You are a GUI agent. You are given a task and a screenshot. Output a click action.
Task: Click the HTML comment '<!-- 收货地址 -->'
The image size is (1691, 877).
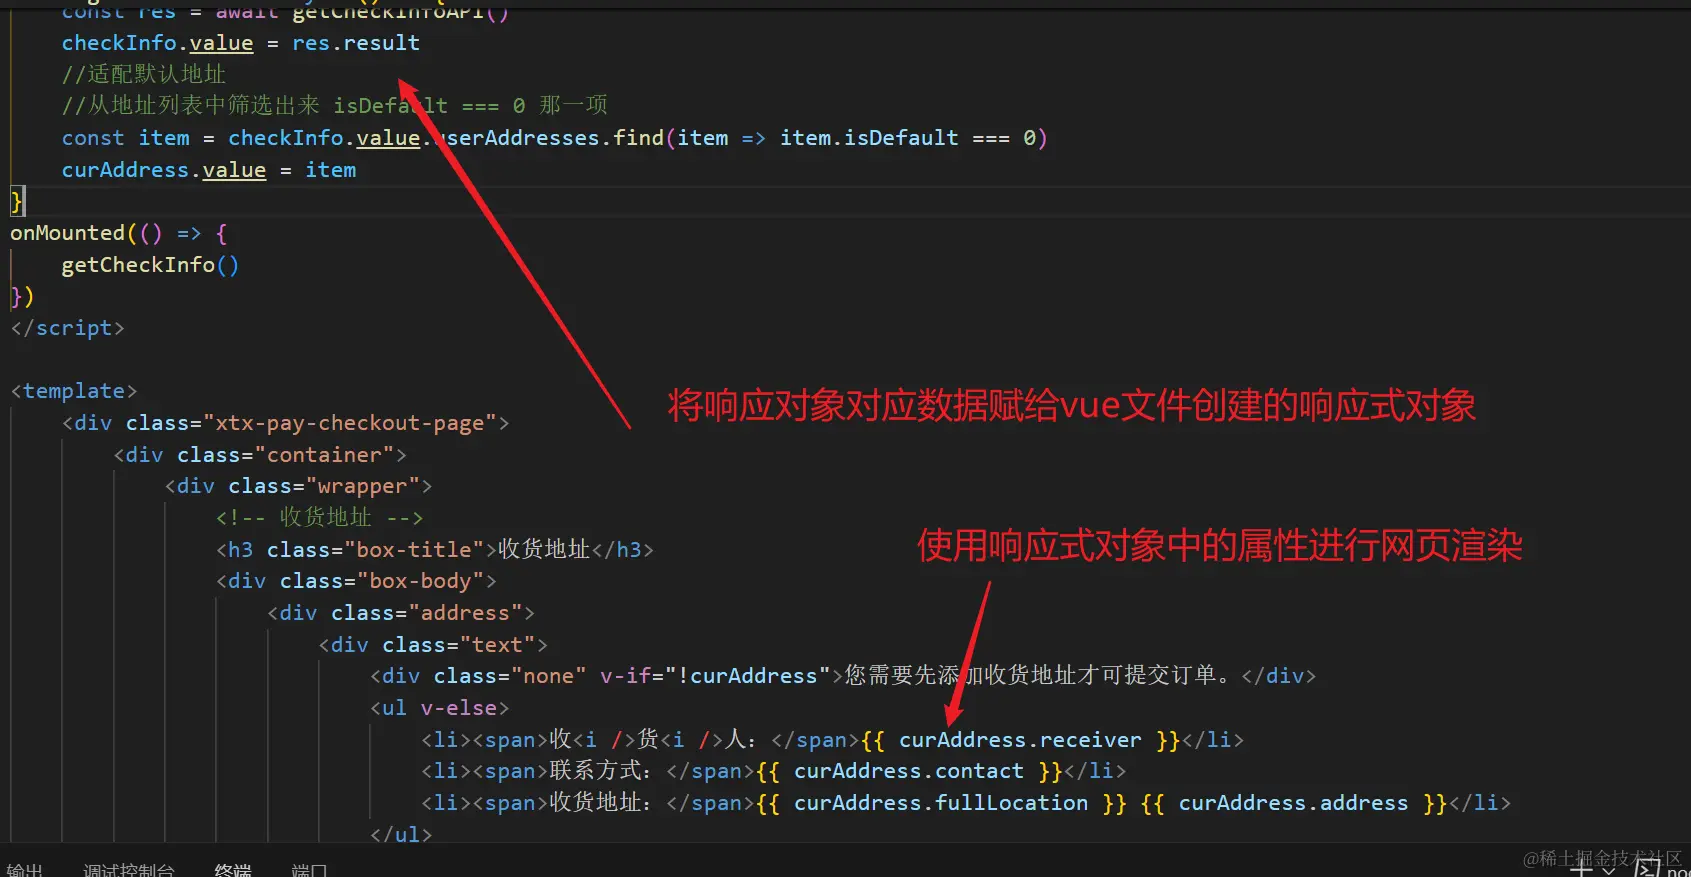pos(319,518)
